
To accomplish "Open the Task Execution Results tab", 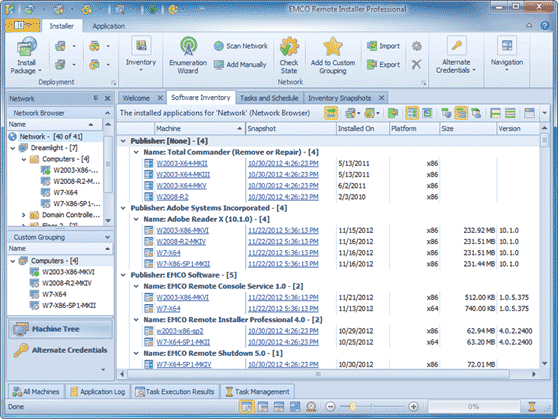I will (x=175, y=392).
